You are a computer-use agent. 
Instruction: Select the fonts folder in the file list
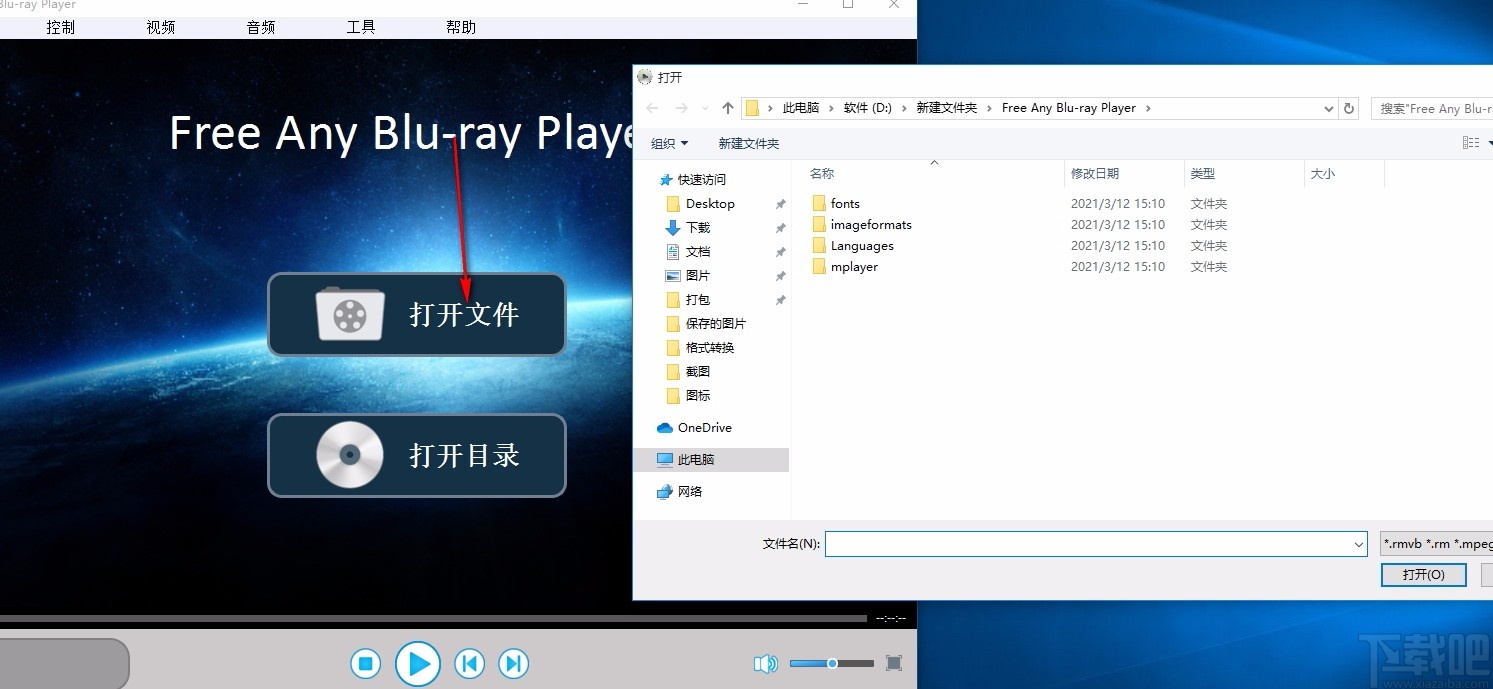[x=846, y=203]
